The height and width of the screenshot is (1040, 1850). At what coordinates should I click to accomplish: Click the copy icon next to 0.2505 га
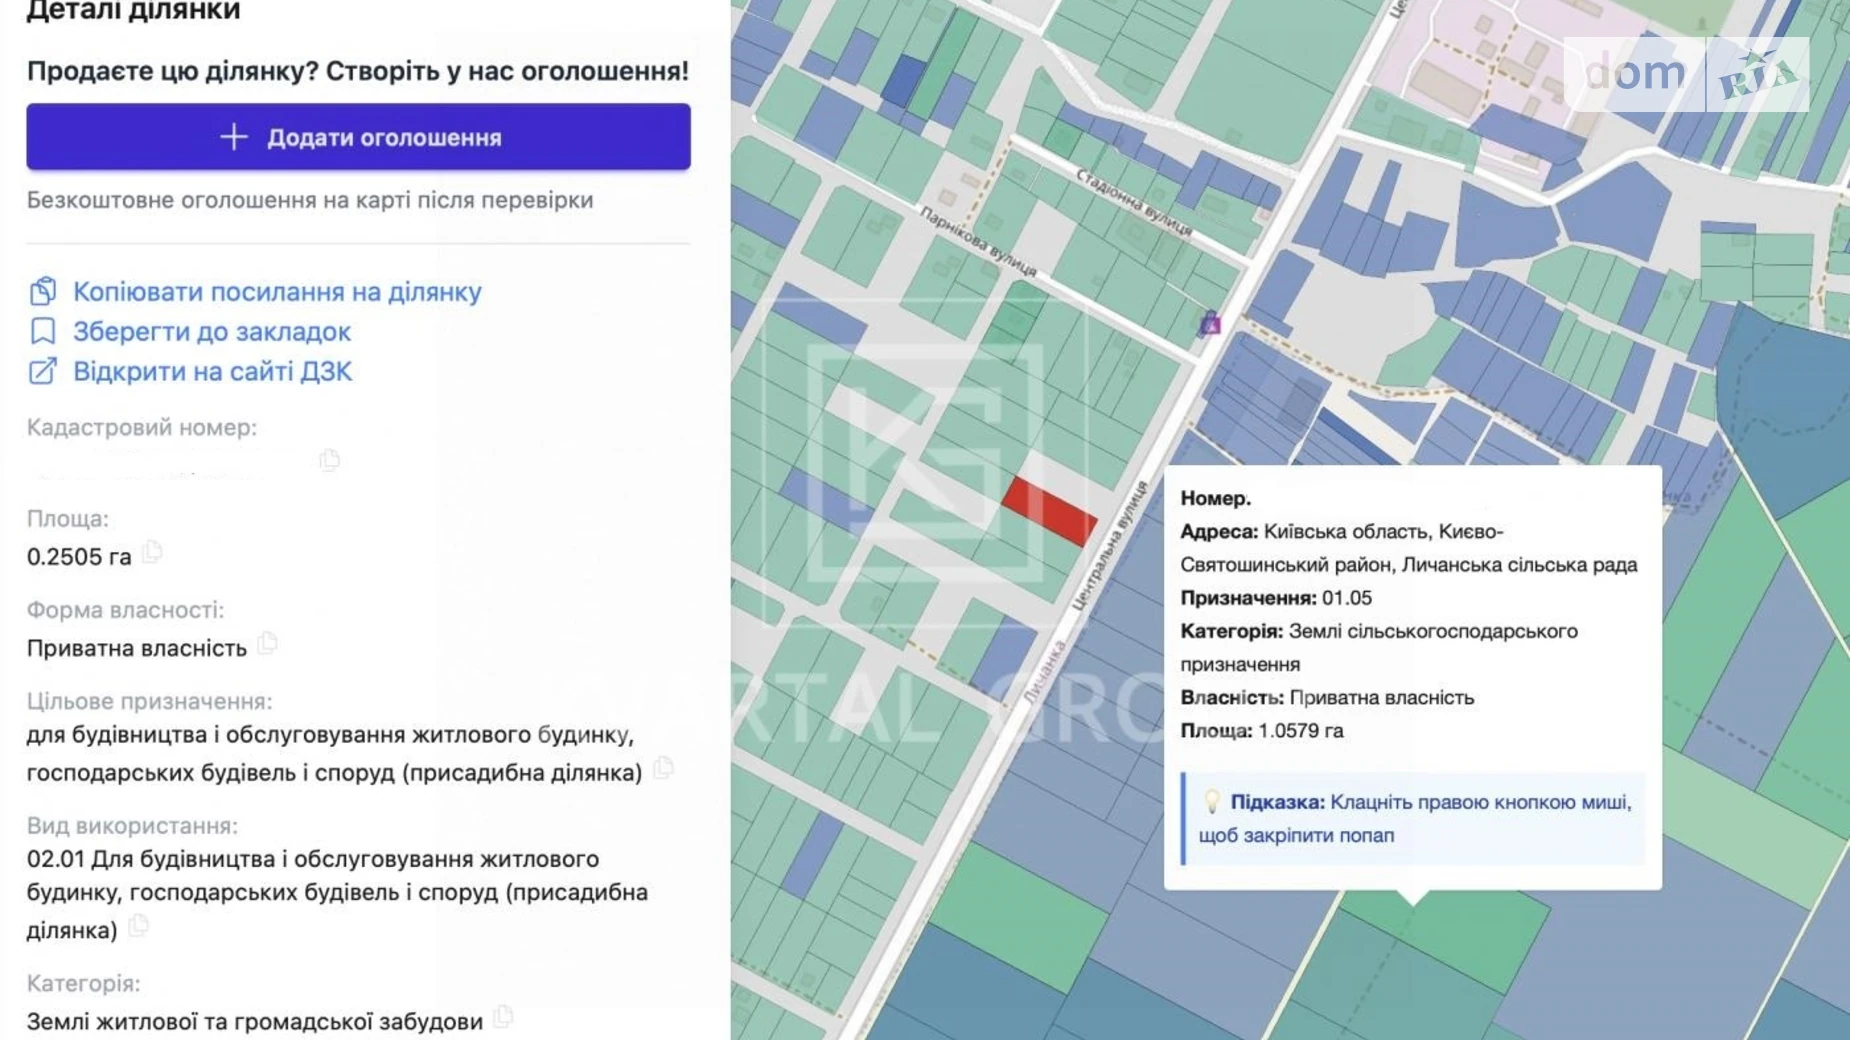pyautogui.click(x=152, y=552)
